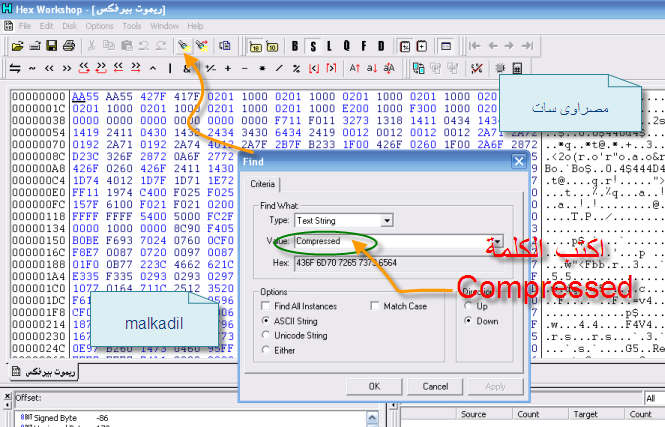Click the Print icon in toolbar
This screenshot has width=665, height=427.
point(69,46)
